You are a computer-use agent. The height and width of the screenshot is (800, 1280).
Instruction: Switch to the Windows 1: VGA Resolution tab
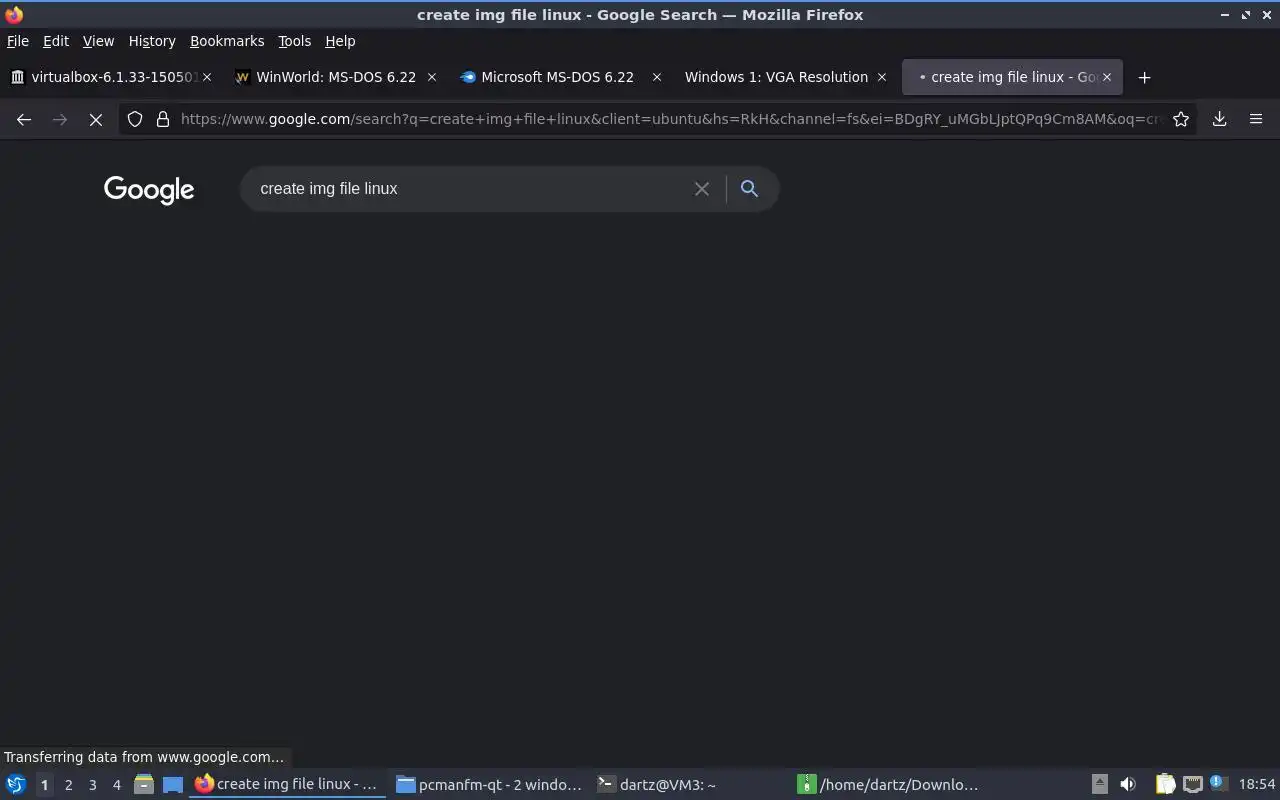[785, 77]
